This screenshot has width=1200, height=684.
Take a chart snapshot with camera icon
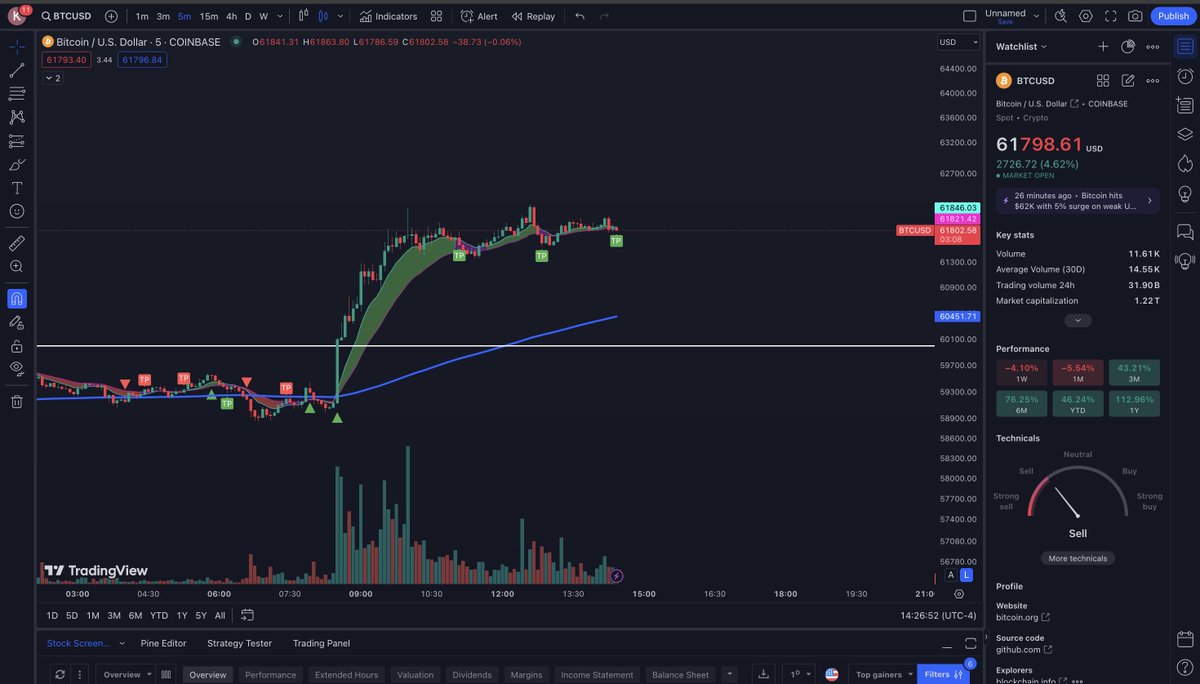(x=1135, y=16)
